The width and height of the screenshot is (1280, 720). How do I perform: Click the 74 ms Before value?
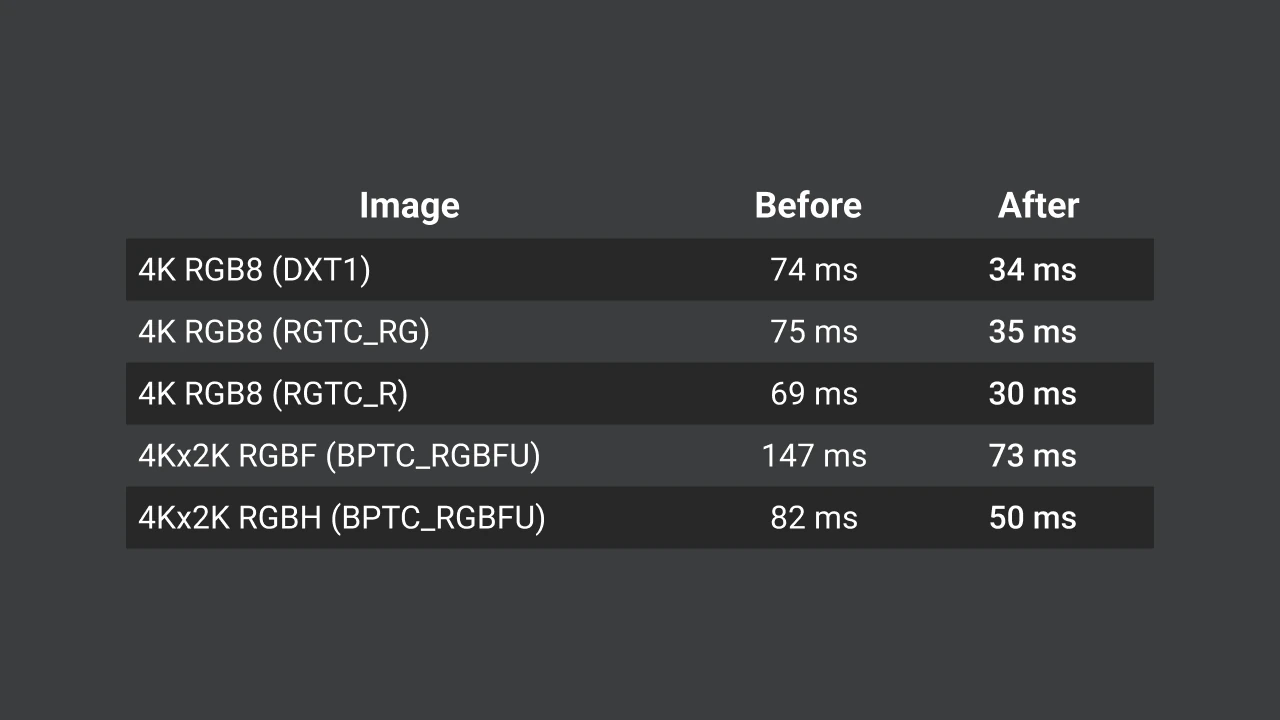[814, 270]
